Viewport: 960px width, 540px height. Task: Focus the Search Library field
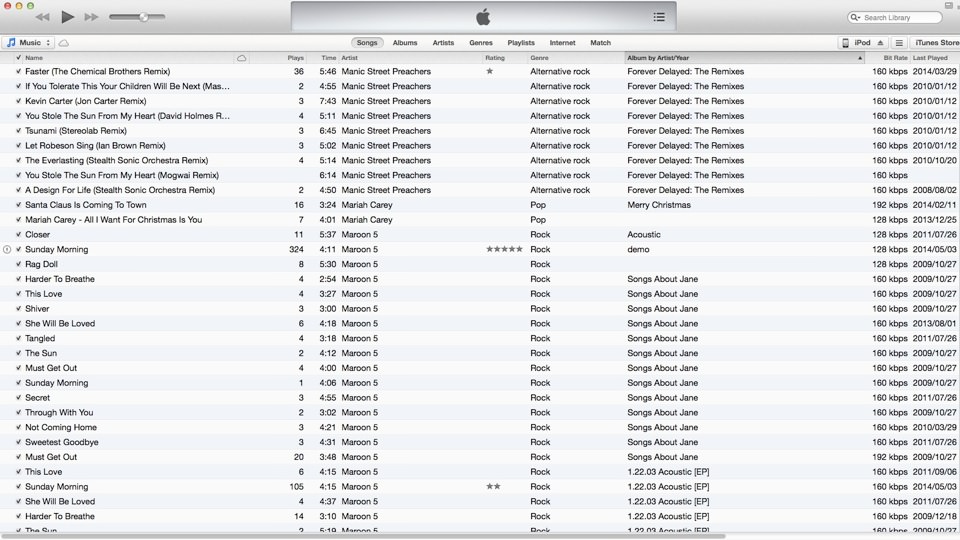tap(894, 18)
